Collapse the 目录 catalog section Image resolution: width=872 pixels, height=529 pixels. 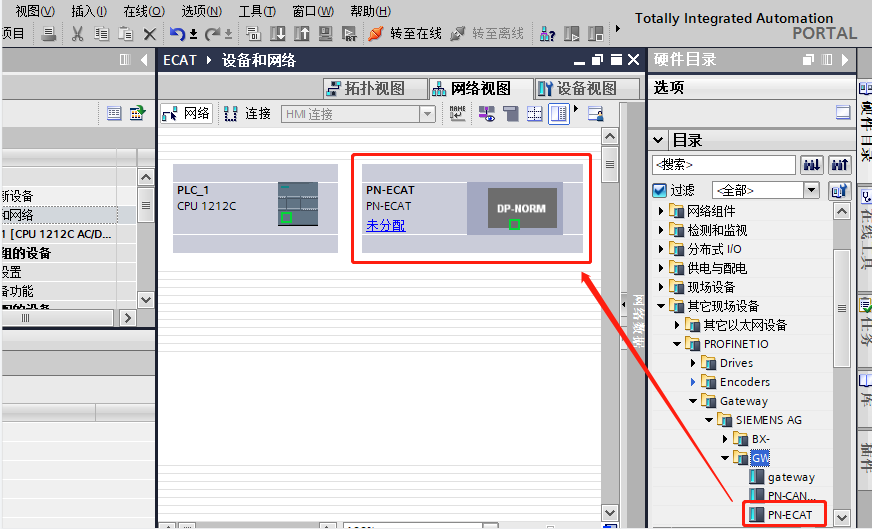[659, 140]
